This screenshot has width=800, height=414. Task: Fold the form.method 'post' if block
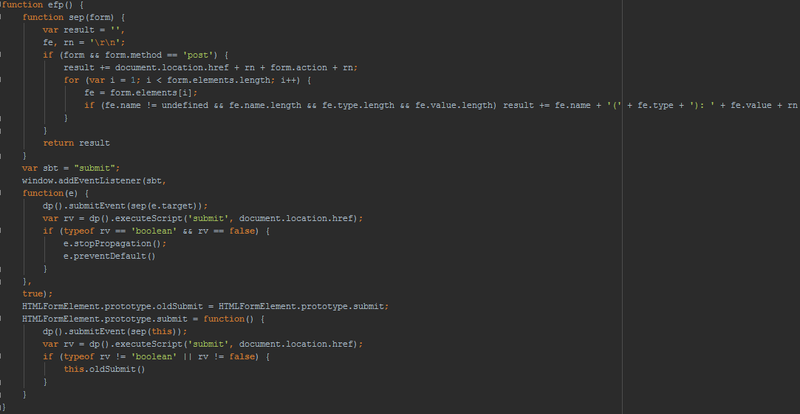click(2, 54)
